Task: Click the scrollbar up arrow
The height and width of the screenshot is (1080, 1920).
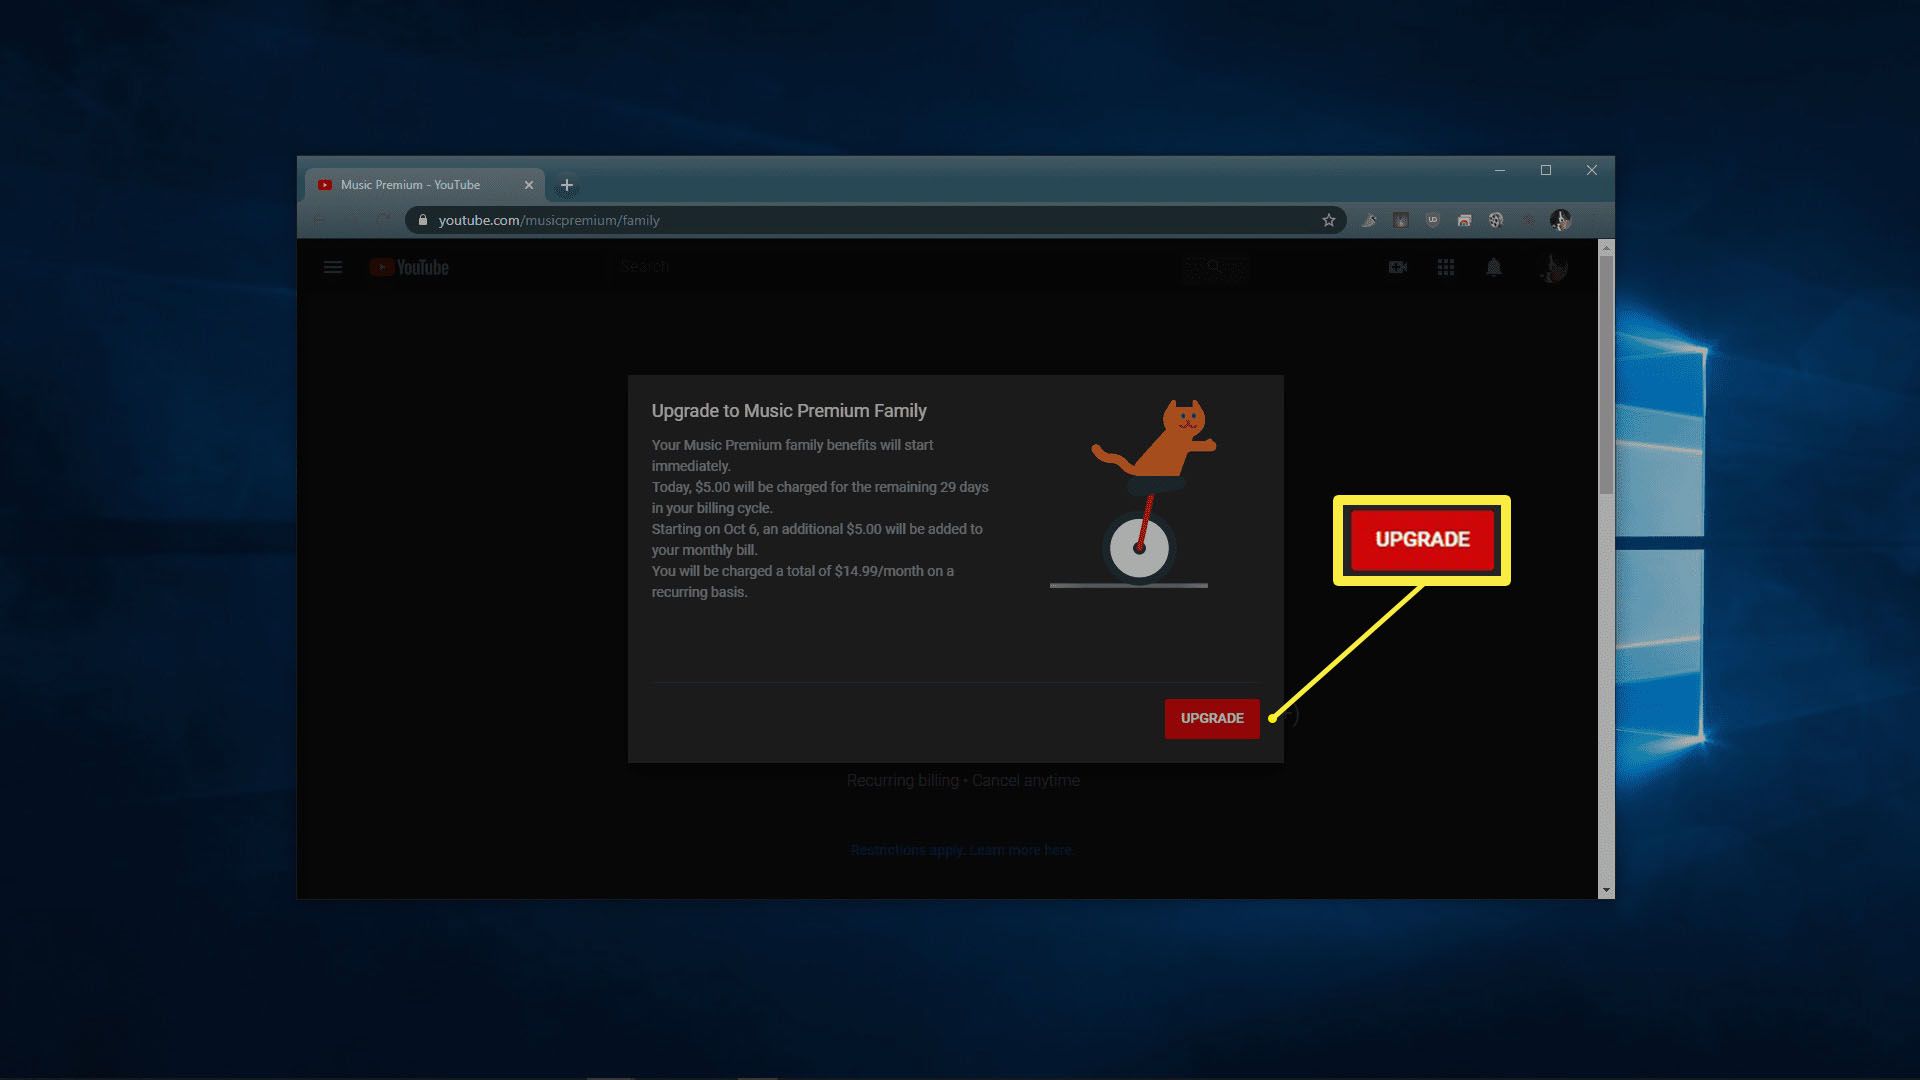Action: click(x=1606, y=247)
